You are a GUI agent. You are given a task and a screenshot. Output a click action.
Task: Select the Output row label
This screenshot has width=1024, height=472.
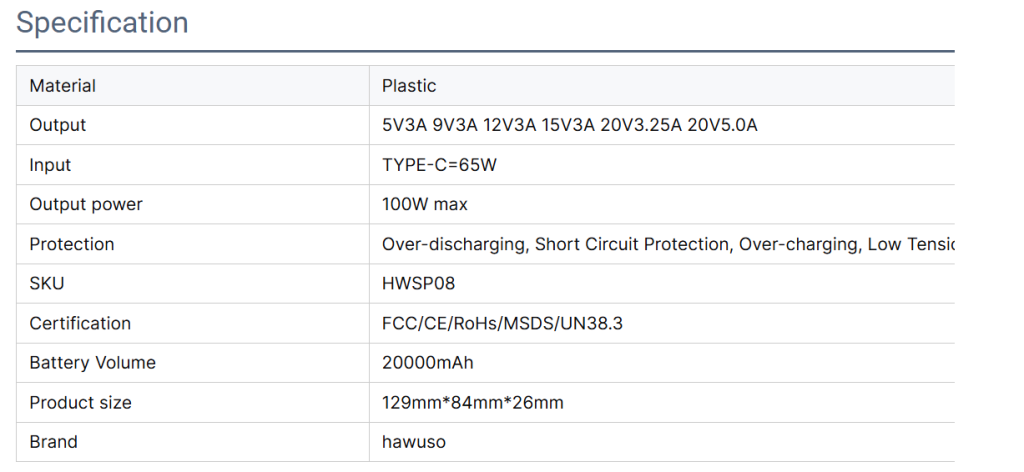57,125
